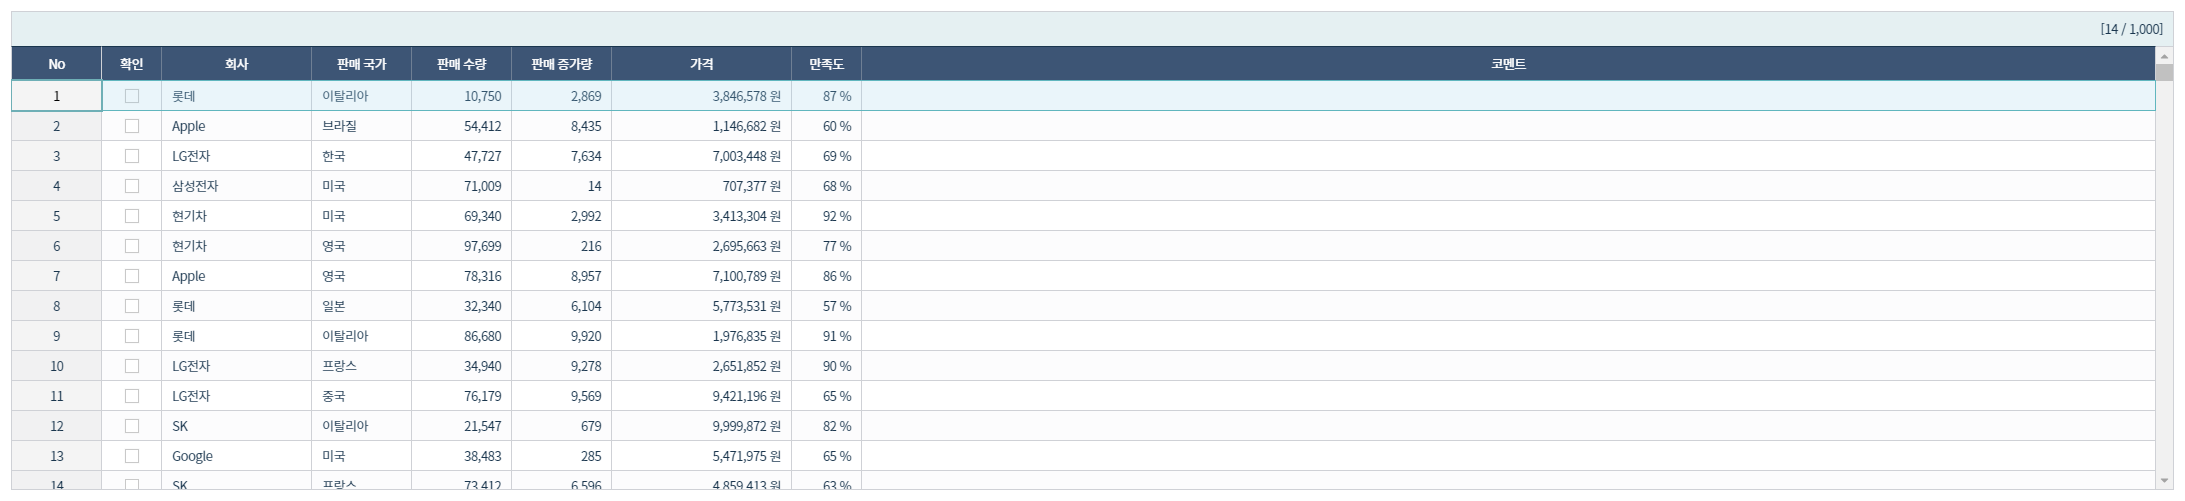2185x501 pixels.
Task: Sort by the 회사 column header
Action: 236,64
